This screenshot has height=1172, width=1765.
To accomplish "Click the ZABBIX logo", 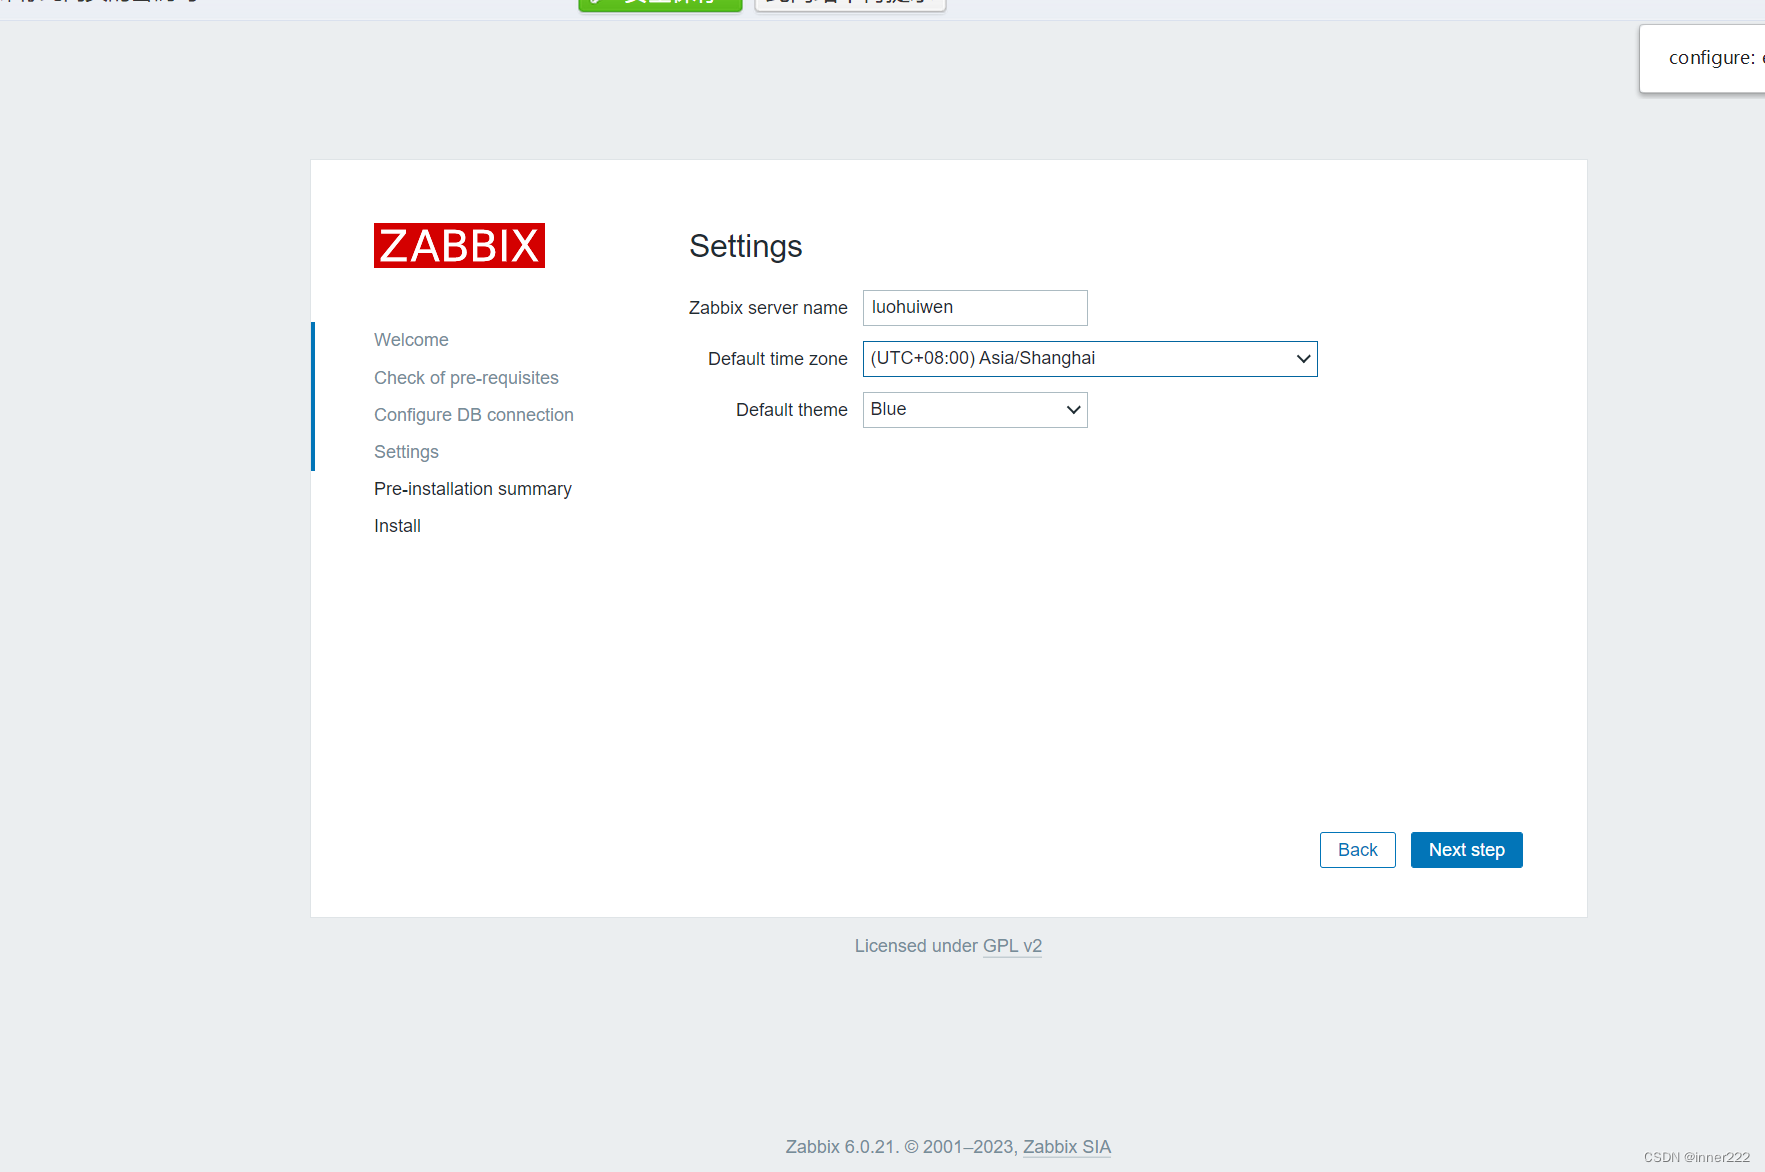I will click(459, 245).
